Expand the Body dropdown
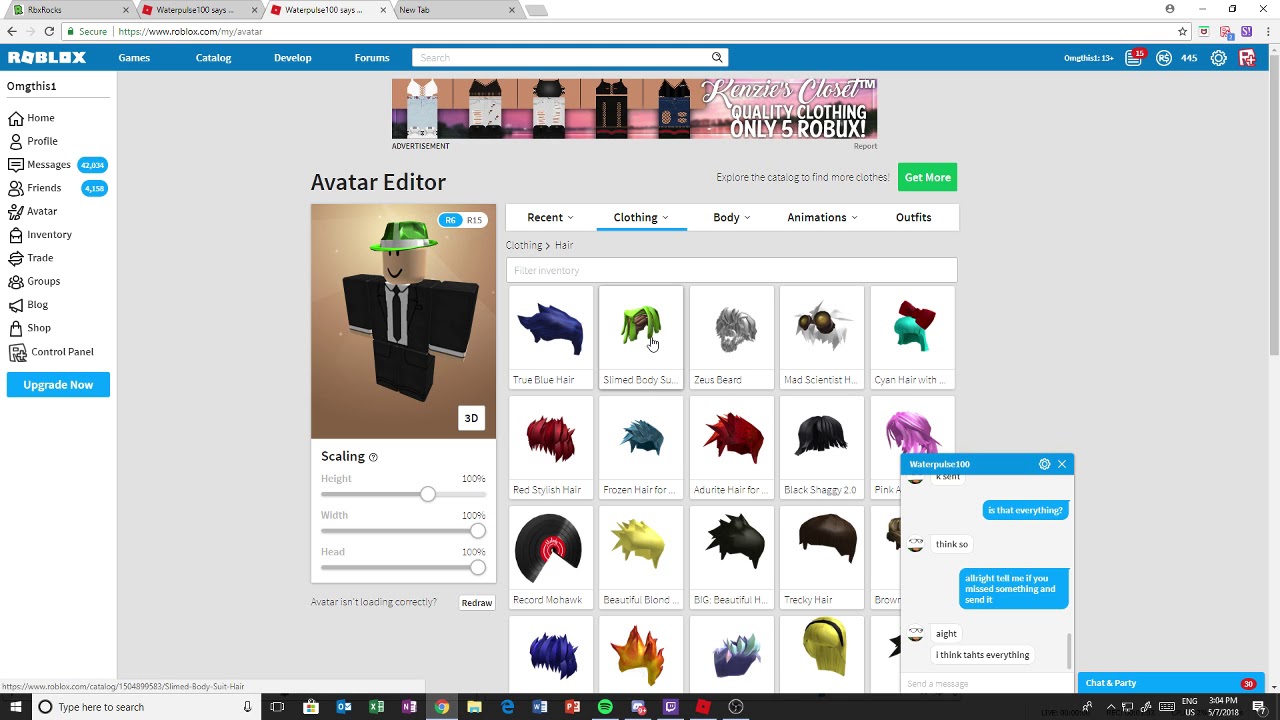This screenshot has height=720, width=1280. pyautogui.click(x=731, y=217)
